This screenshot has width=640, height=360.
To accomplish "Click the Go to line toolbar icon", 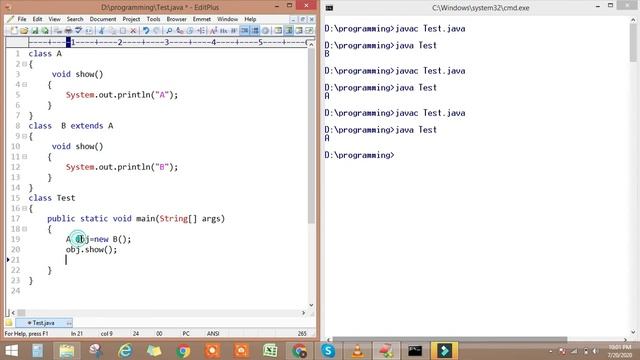I will (201, 31).
